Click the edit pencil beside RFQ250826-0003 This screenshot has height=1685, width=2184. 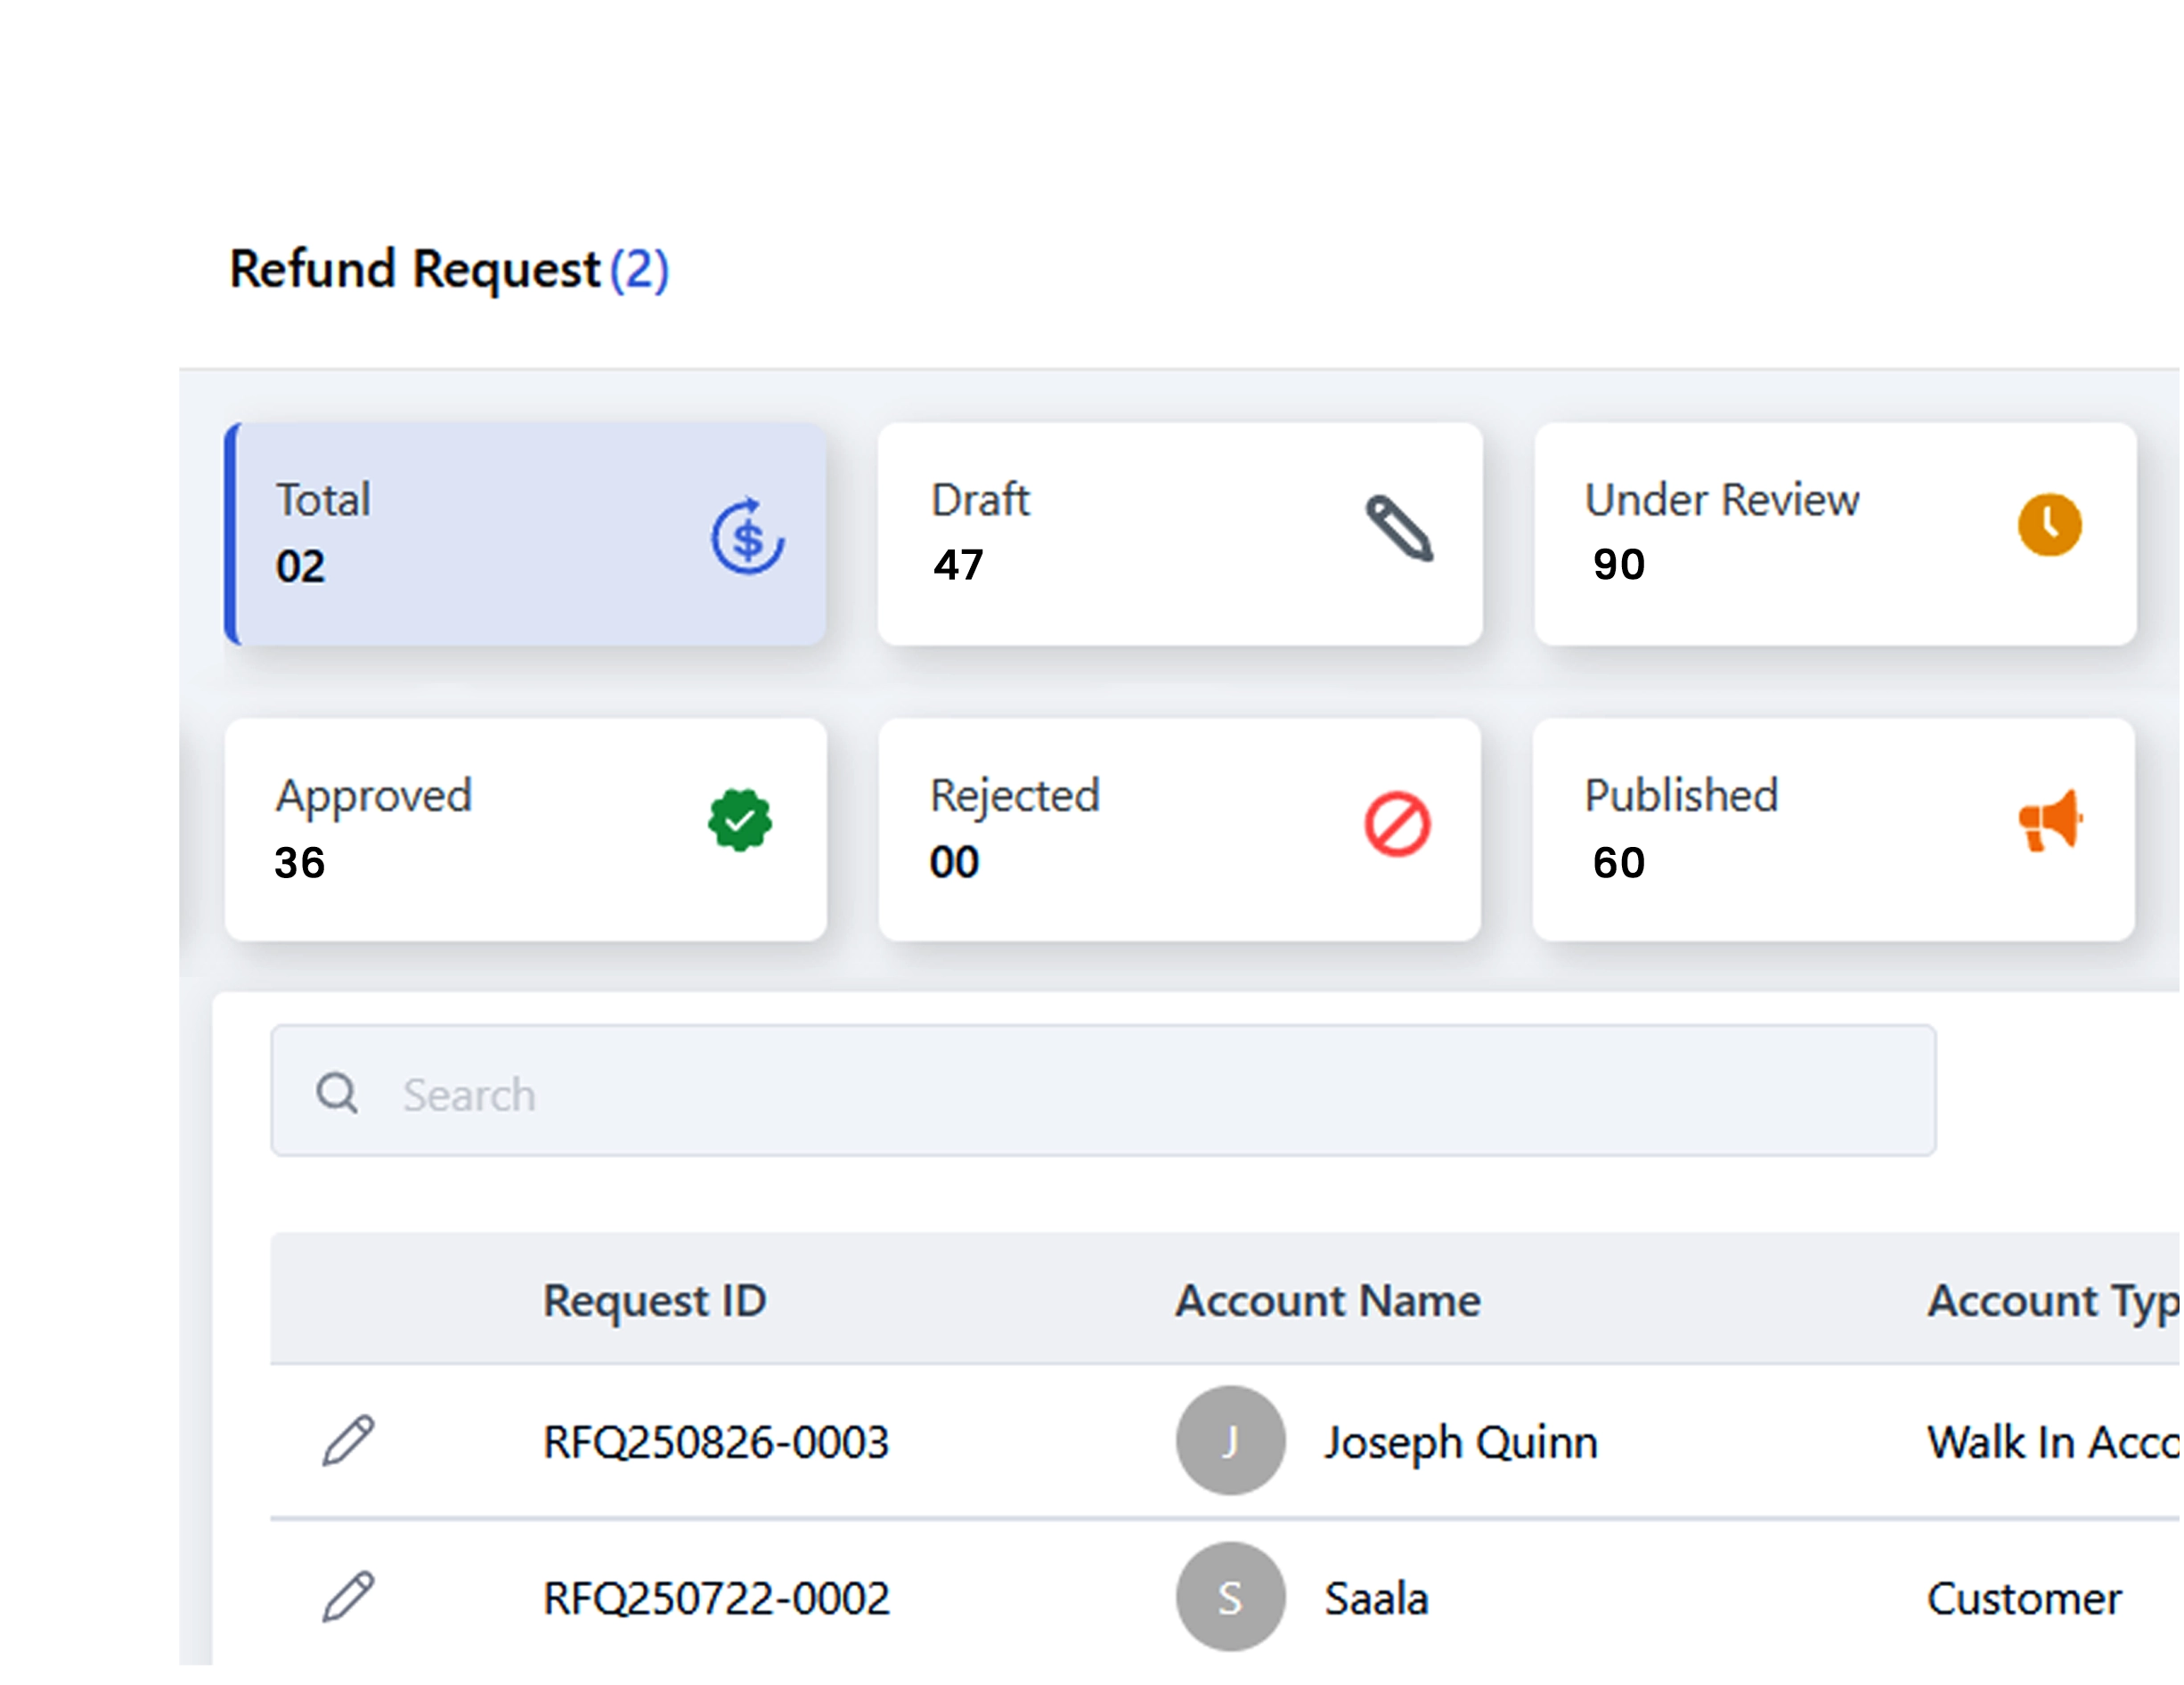[350, 1440]
